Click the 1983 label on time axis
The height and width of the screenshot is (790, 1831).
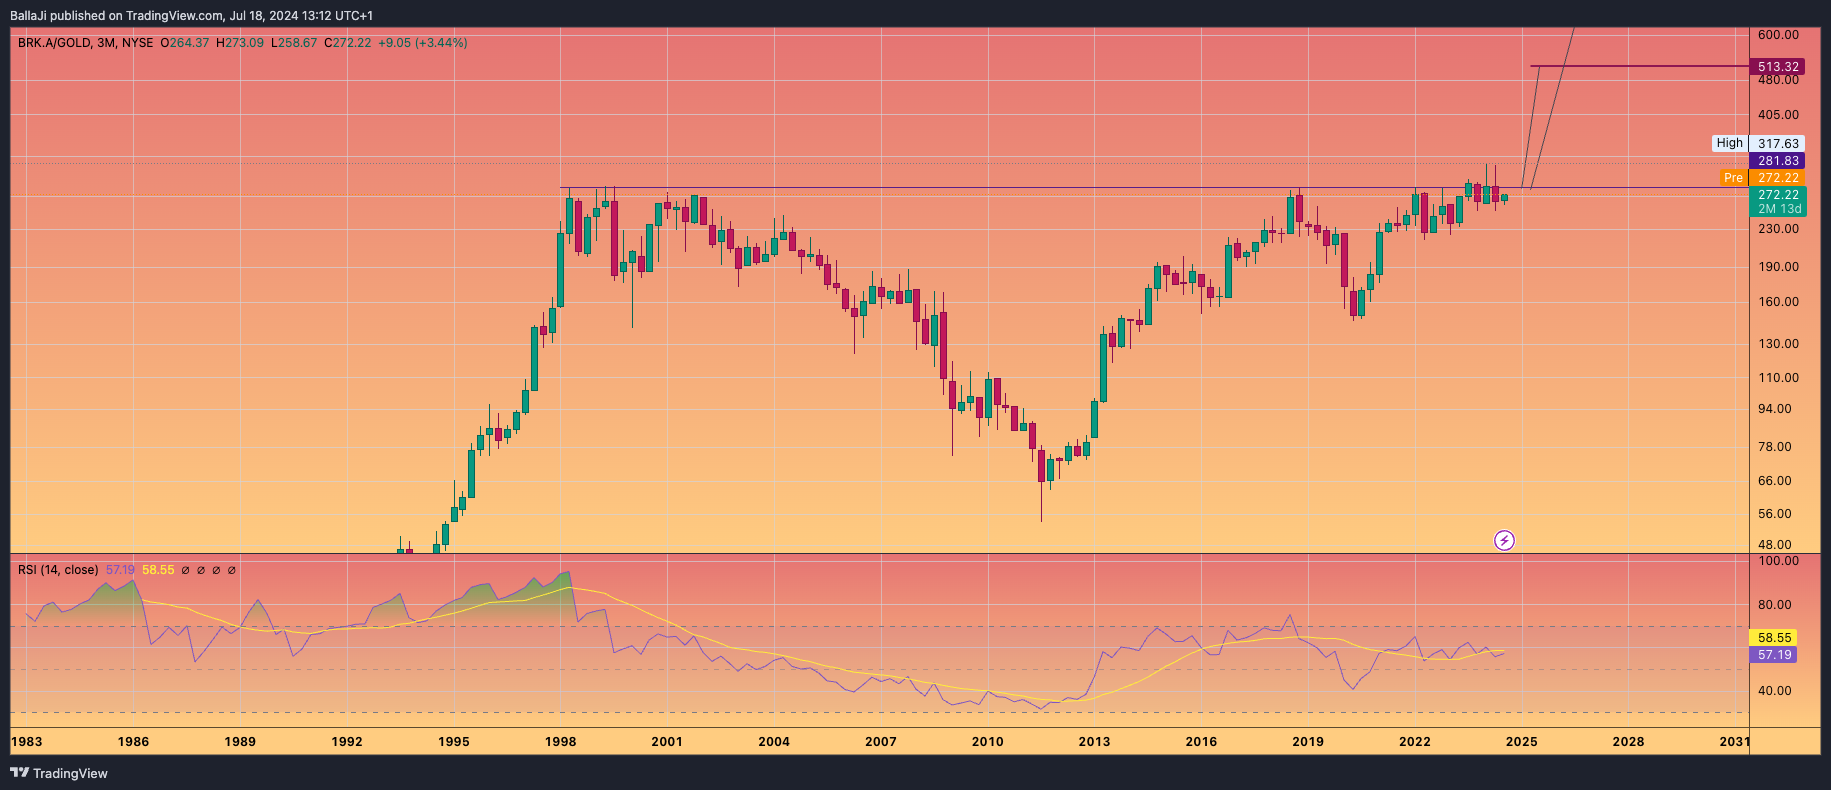coord(27,742)
